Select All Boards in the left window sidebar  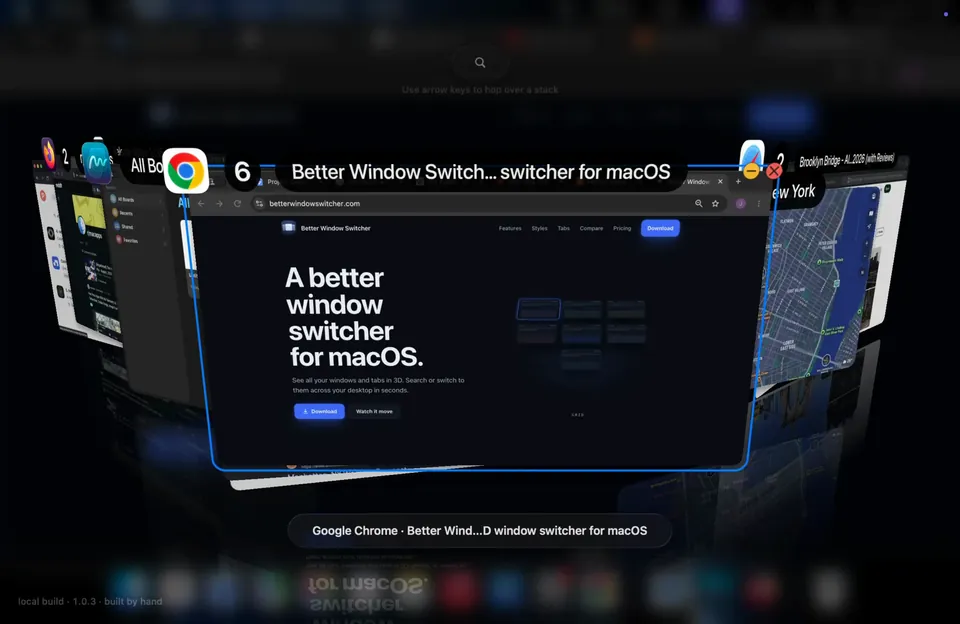pyautogui.click(x=125, y=200)
